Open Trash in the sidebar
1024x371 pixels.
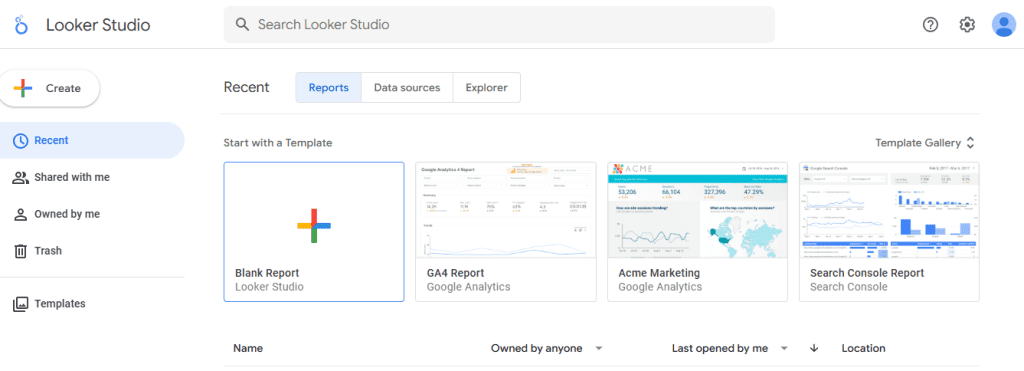point(92,251)
